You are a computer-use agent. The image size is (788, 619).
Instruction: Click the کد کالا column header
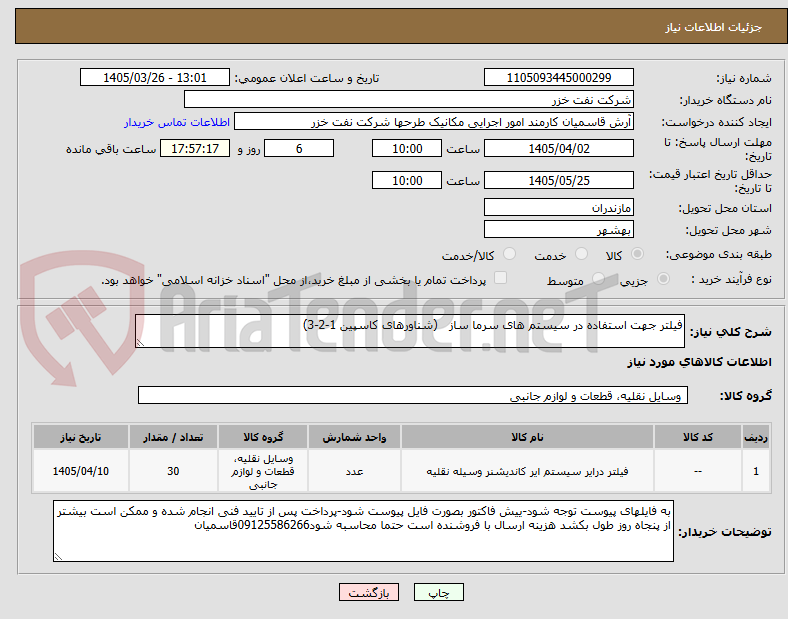(698, 437)
